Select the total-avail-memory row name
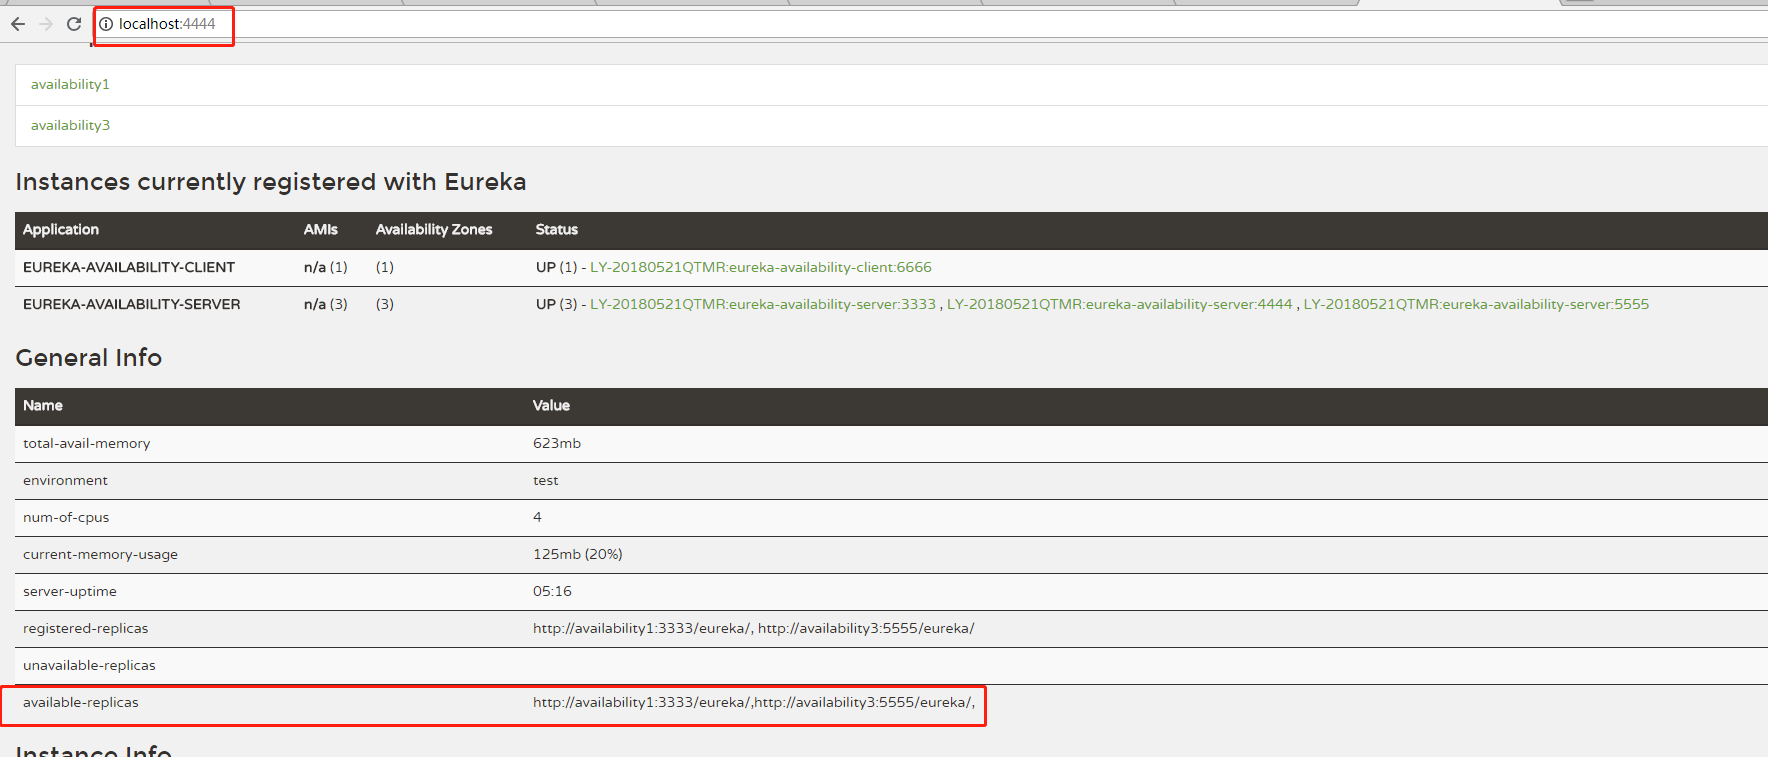Image resolution: width=1768 pixels, height=757 pixels. [x=87, y=443]
